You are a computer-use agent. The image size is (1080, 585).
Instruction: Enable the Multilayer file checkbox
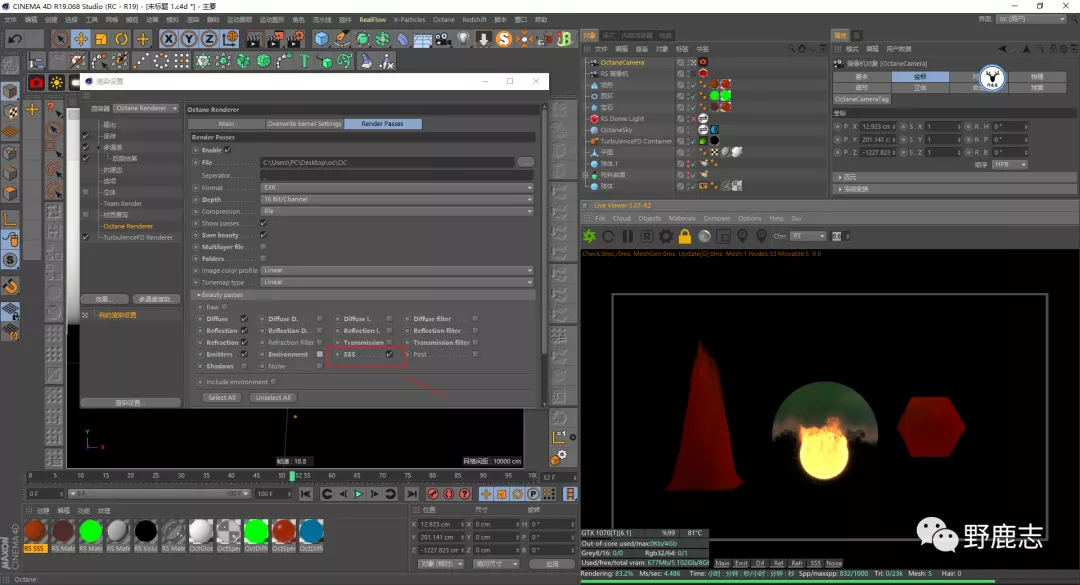pyautogui.click(x=263, y=247)
